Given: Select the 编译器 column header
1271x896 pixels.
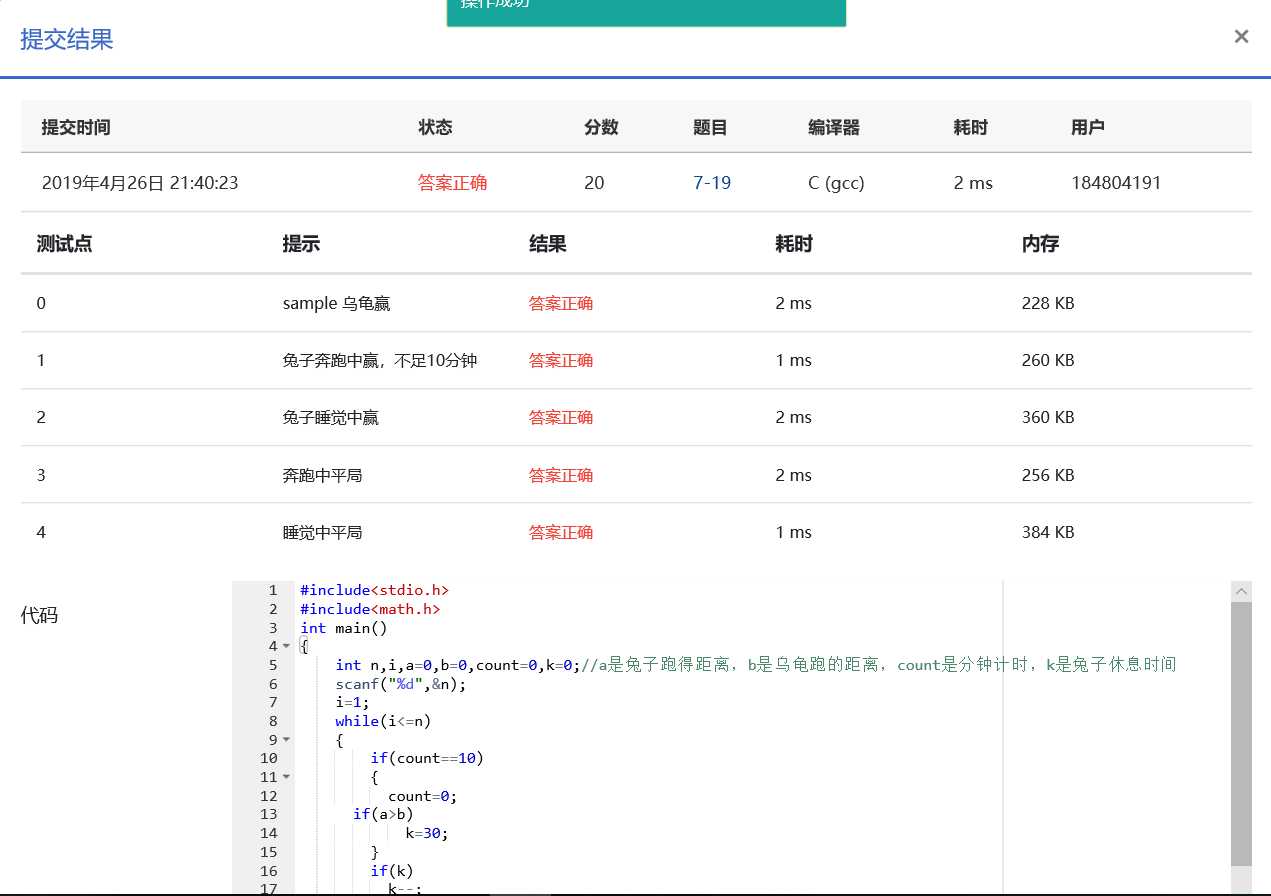Looking at the screenshot, I should coord(834,127).
